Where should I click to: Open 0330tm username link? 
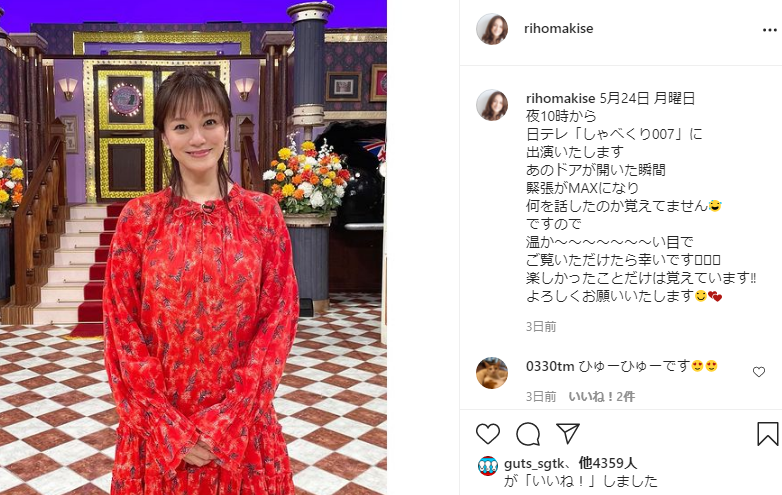point(550,366)
